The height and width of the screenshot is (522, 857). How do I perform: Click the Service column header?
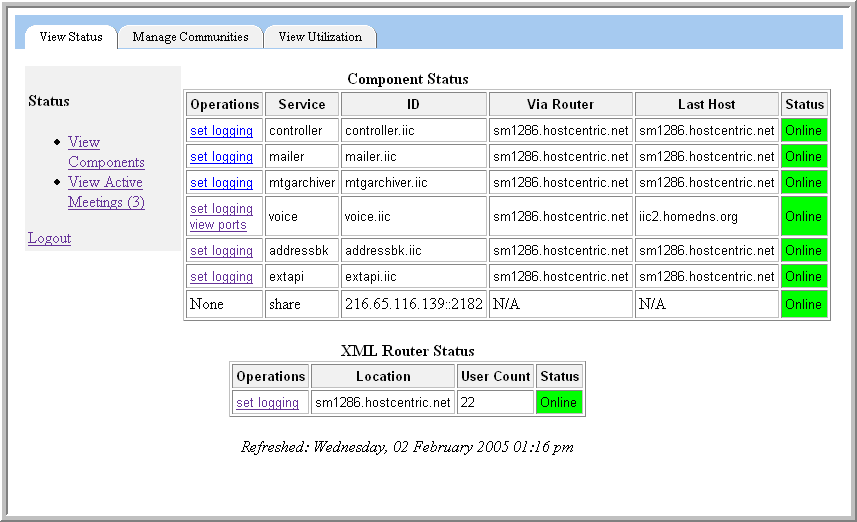[x=302, y=104]
